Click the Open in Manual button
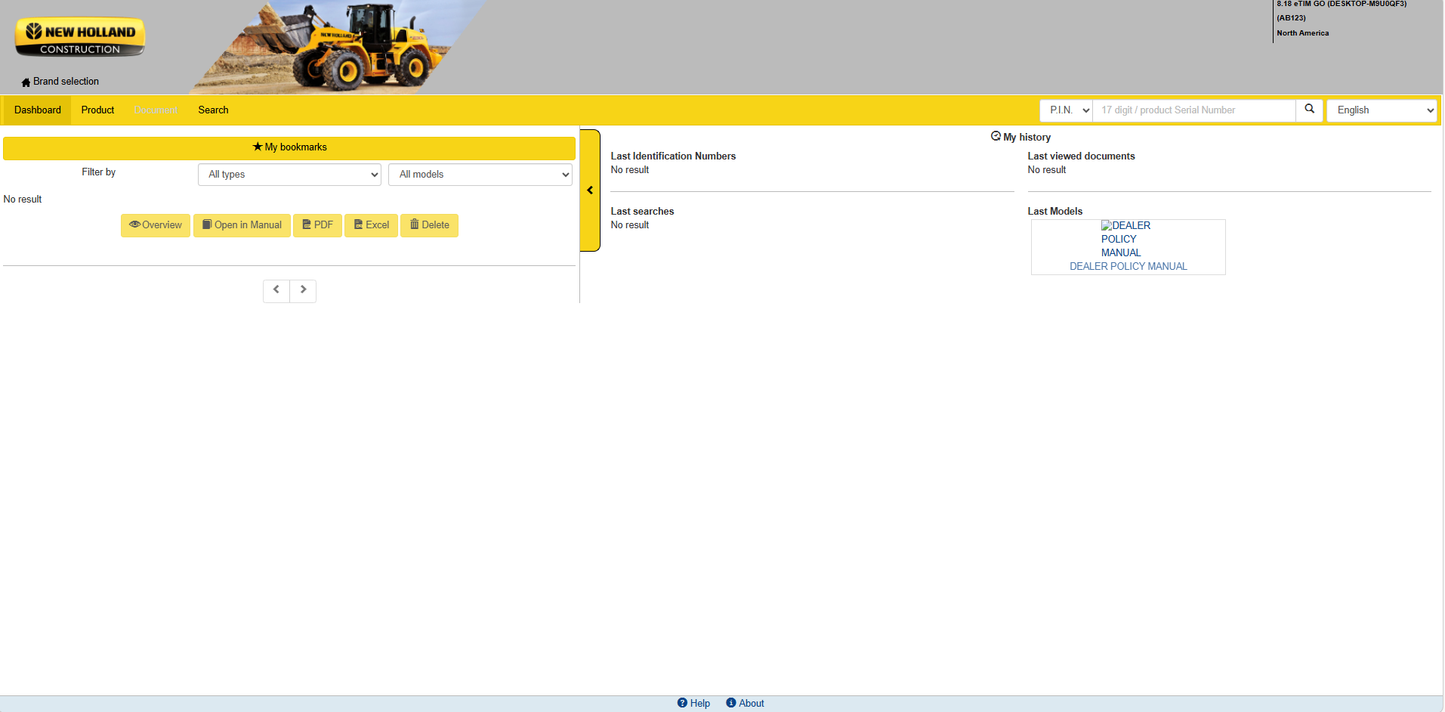Viewport: 1445px width, 712px height. 242,225
